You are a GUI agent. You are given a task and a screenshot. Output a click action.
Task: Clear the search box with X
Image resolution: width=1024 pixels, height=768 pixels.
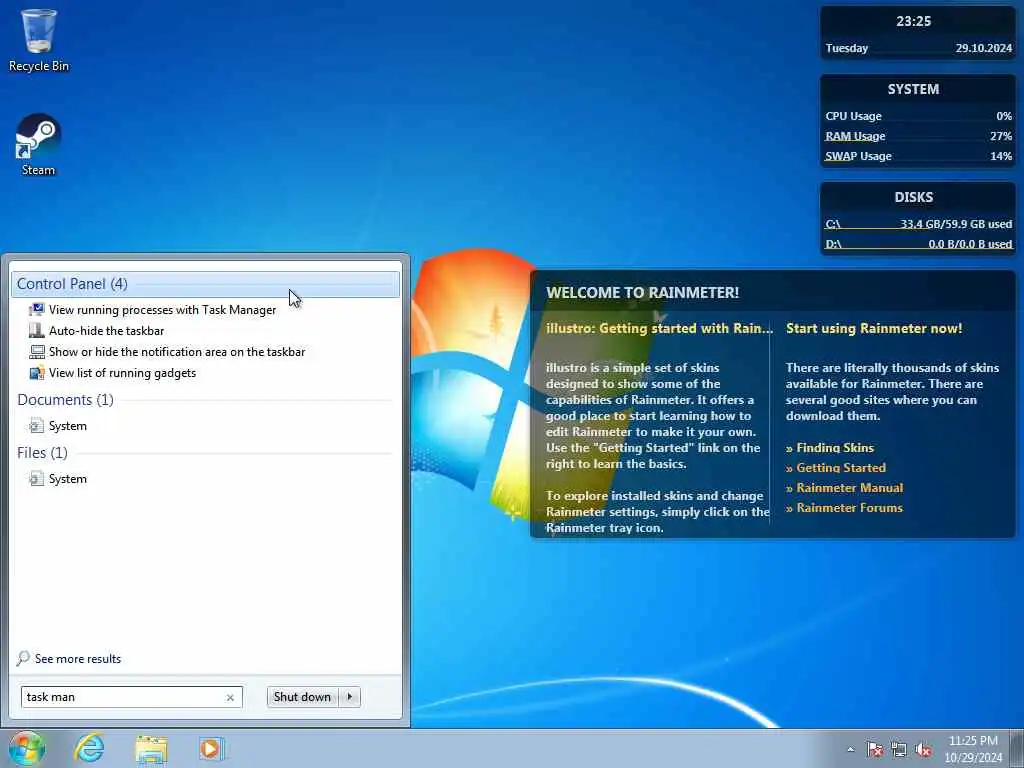tap(230, 697)
